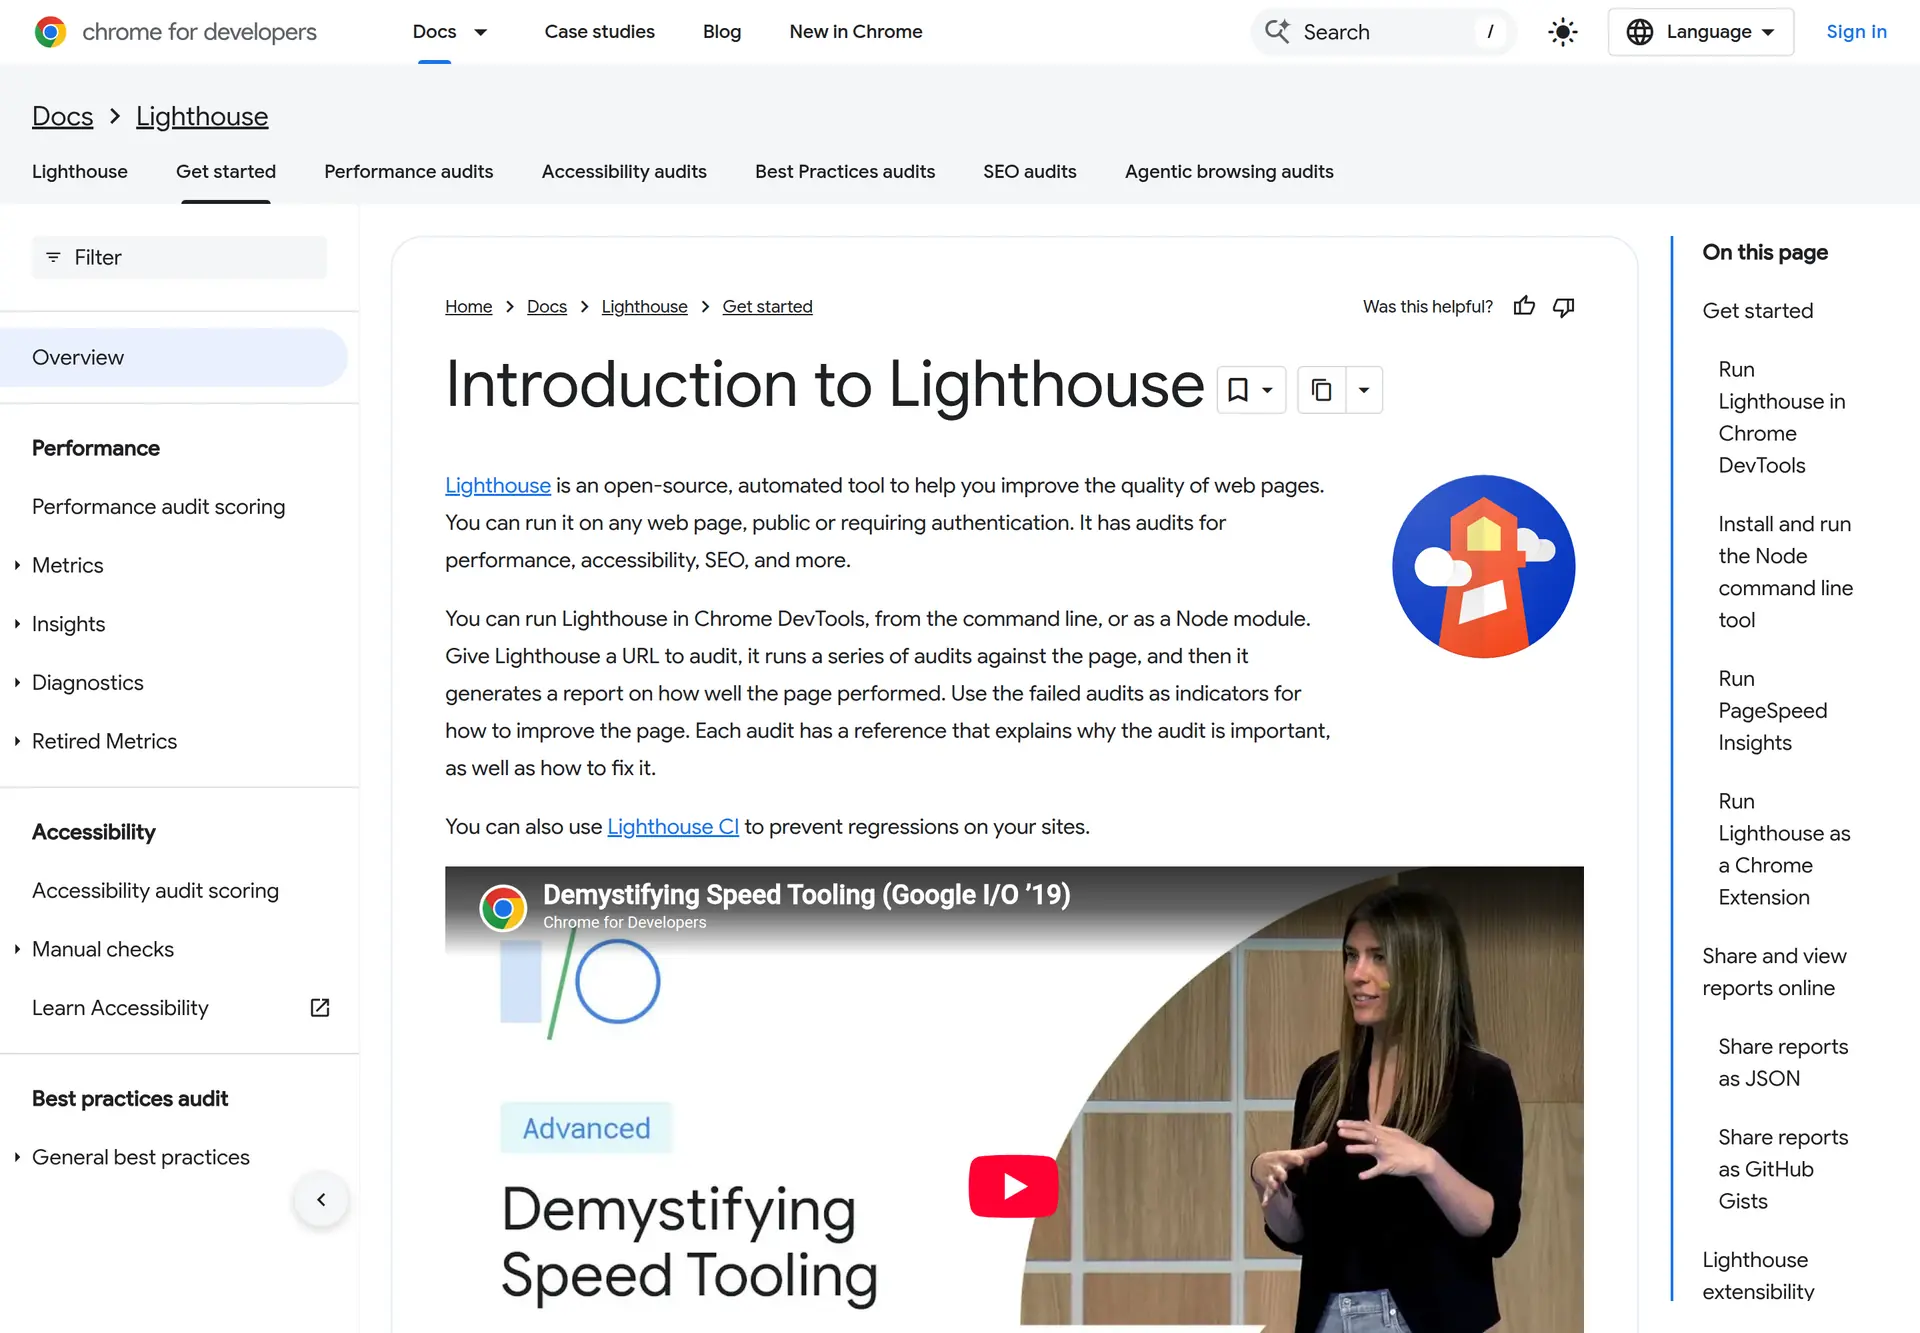Open the video title link

point(806,895)
